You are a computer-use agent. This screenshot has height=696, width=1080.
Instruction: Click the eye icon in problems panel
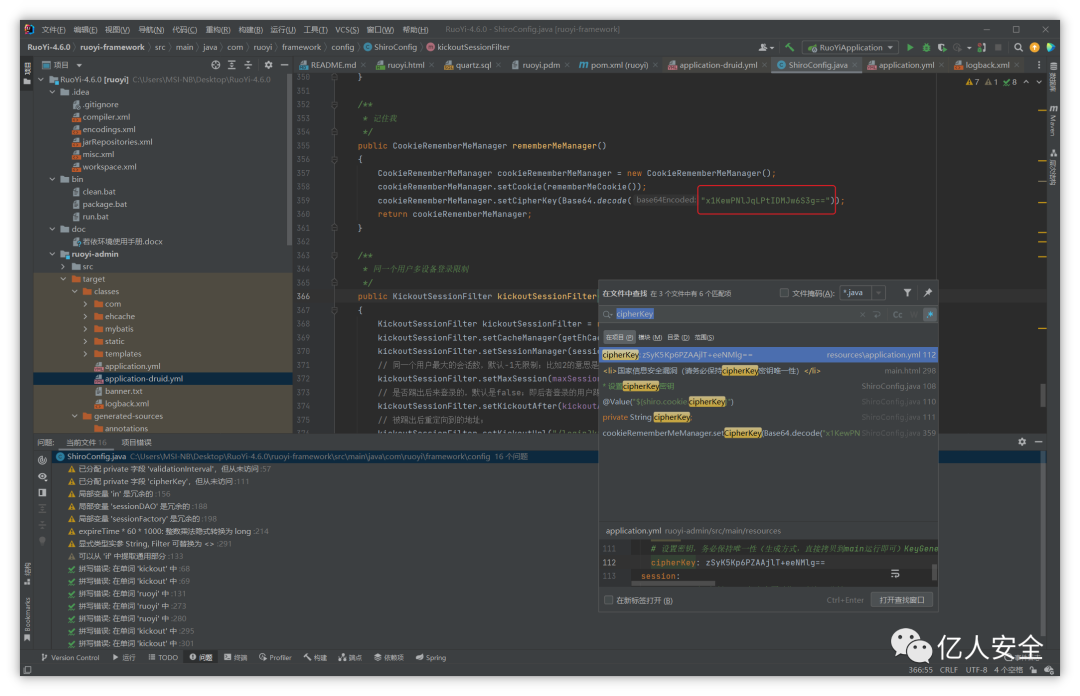tap(42, 476)
